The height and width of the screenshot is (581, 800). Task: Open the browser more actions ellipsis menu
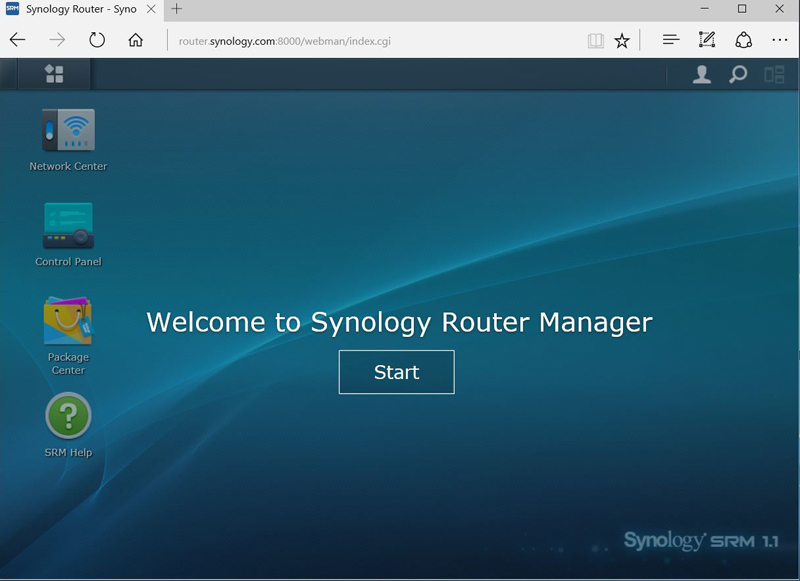tap(780, 40)
